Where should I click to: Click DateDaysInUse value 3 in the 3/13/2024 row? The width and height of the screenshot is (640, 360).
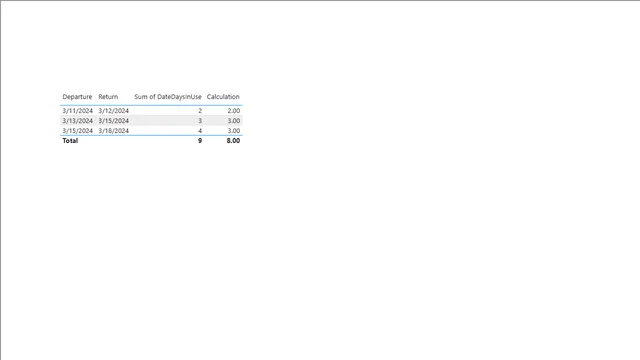pyautogui.click(x=200, y=121)
